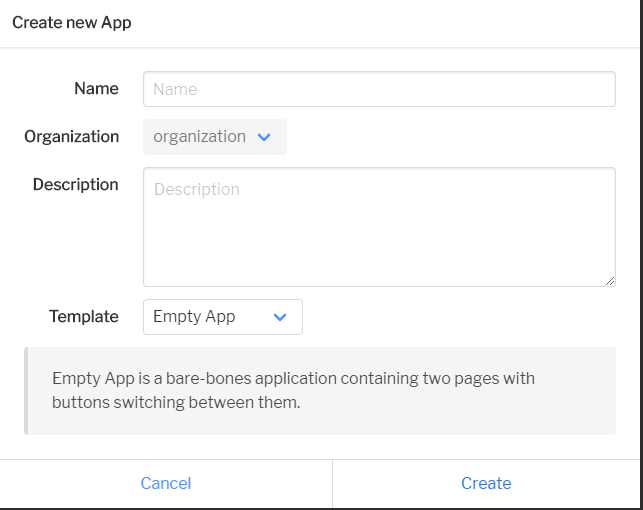Click the Description field label
The image size is (643, 510).
pyautogui.click(x=75, y=184)
